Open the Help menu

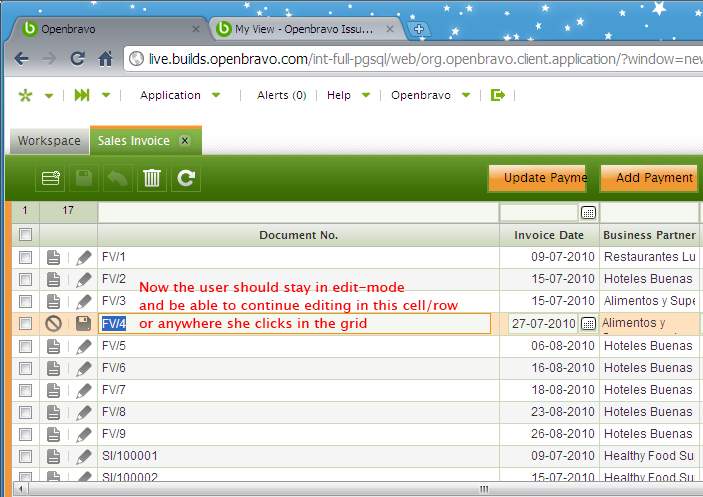(x=338, y=95)
